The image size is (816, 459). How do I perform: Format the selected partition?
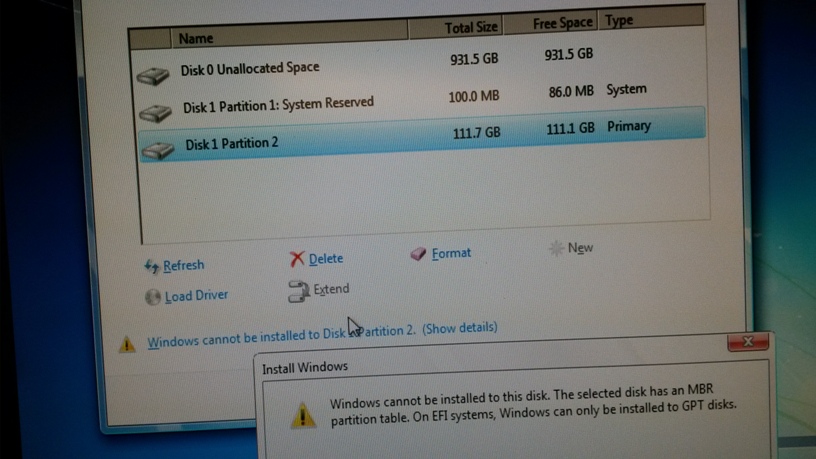(x=451, y=253)
